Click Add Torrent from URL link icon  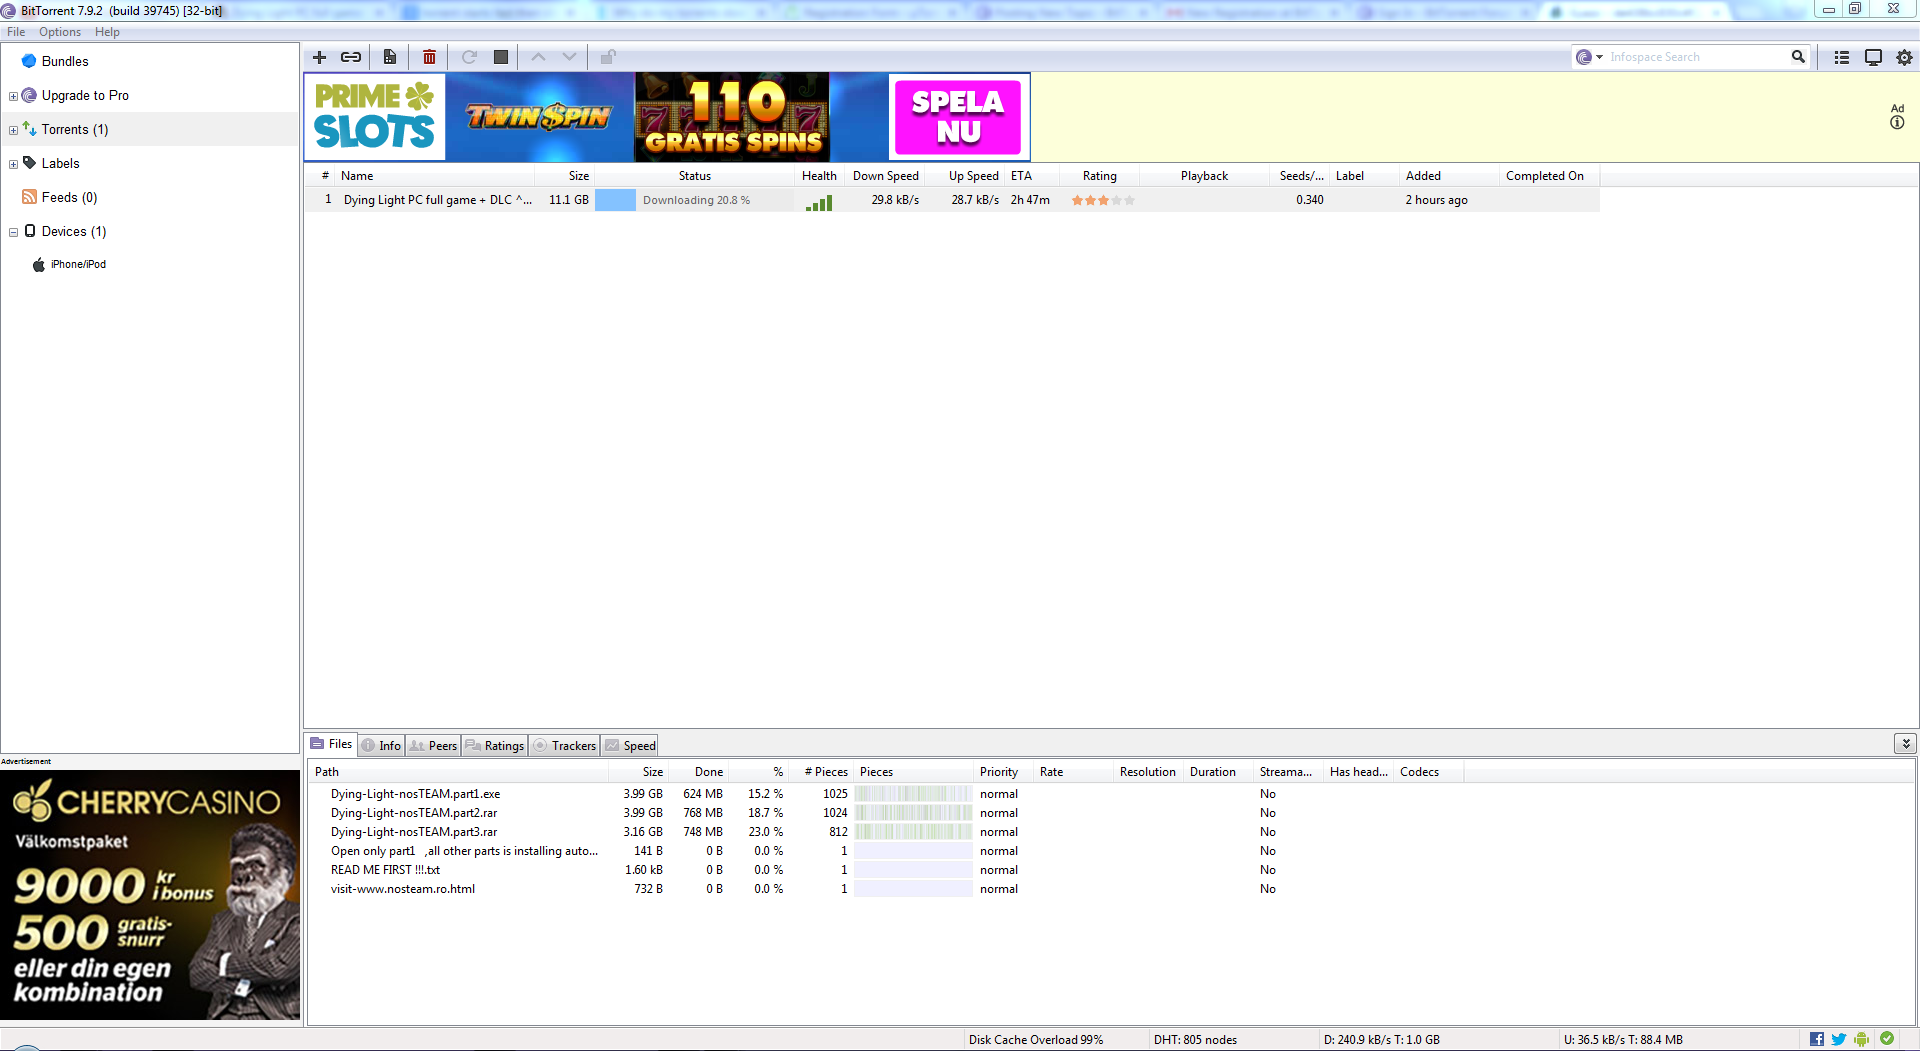click(351, 57)
